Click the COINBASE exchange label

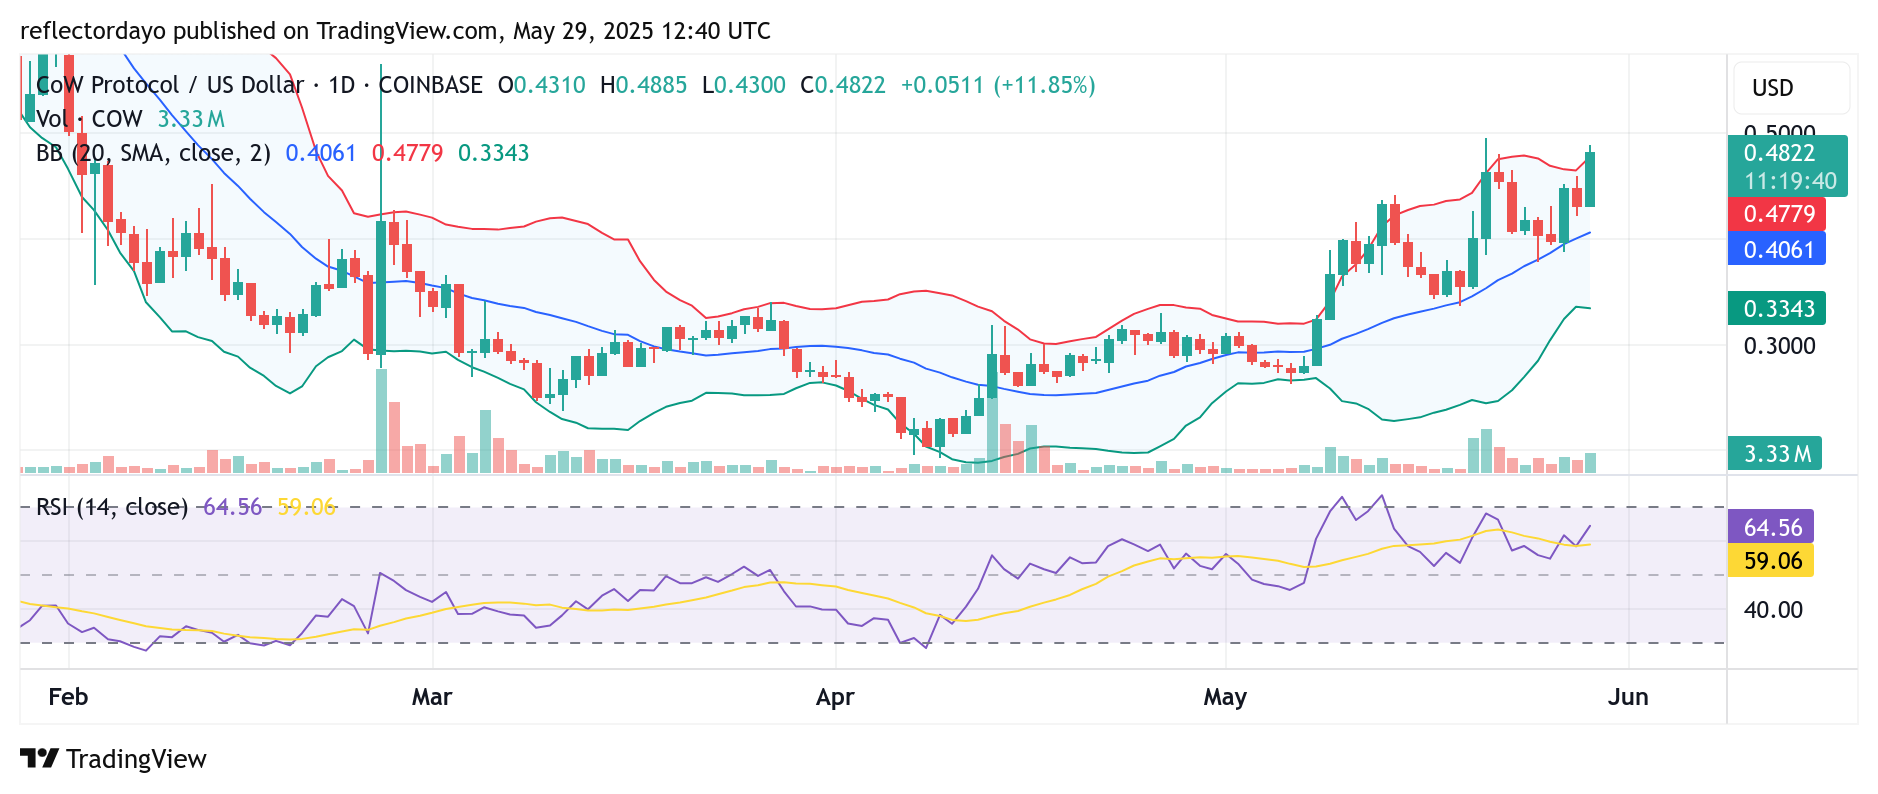pos(431,85)
